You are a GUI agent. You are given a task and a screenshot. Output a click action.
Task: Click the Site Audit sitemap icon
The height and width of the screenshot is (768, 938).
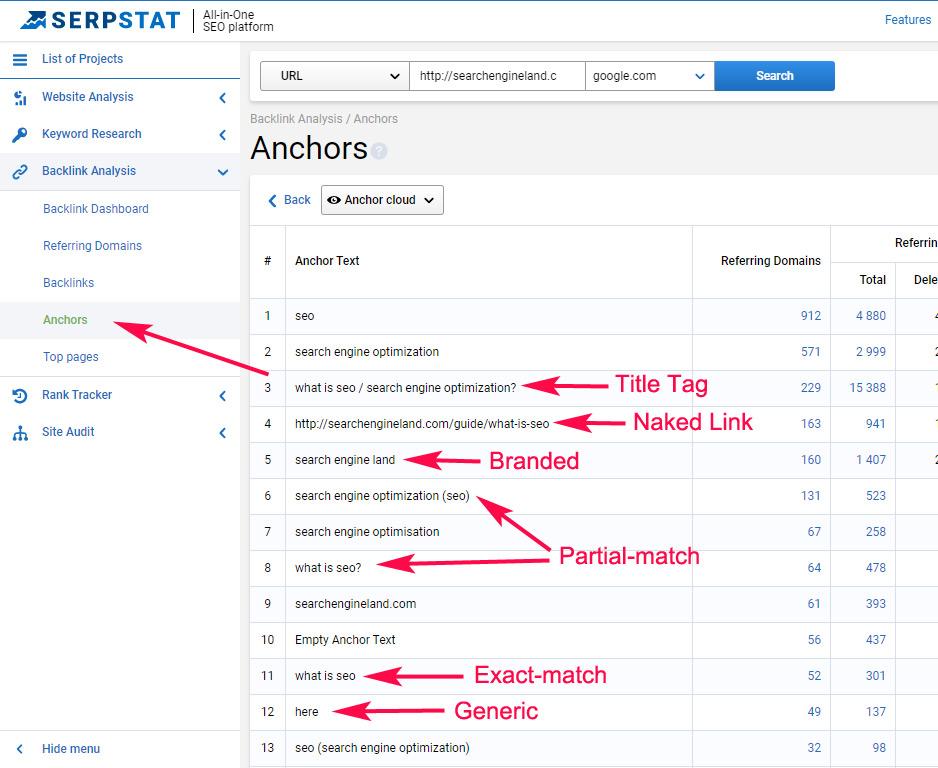point(20,432)
